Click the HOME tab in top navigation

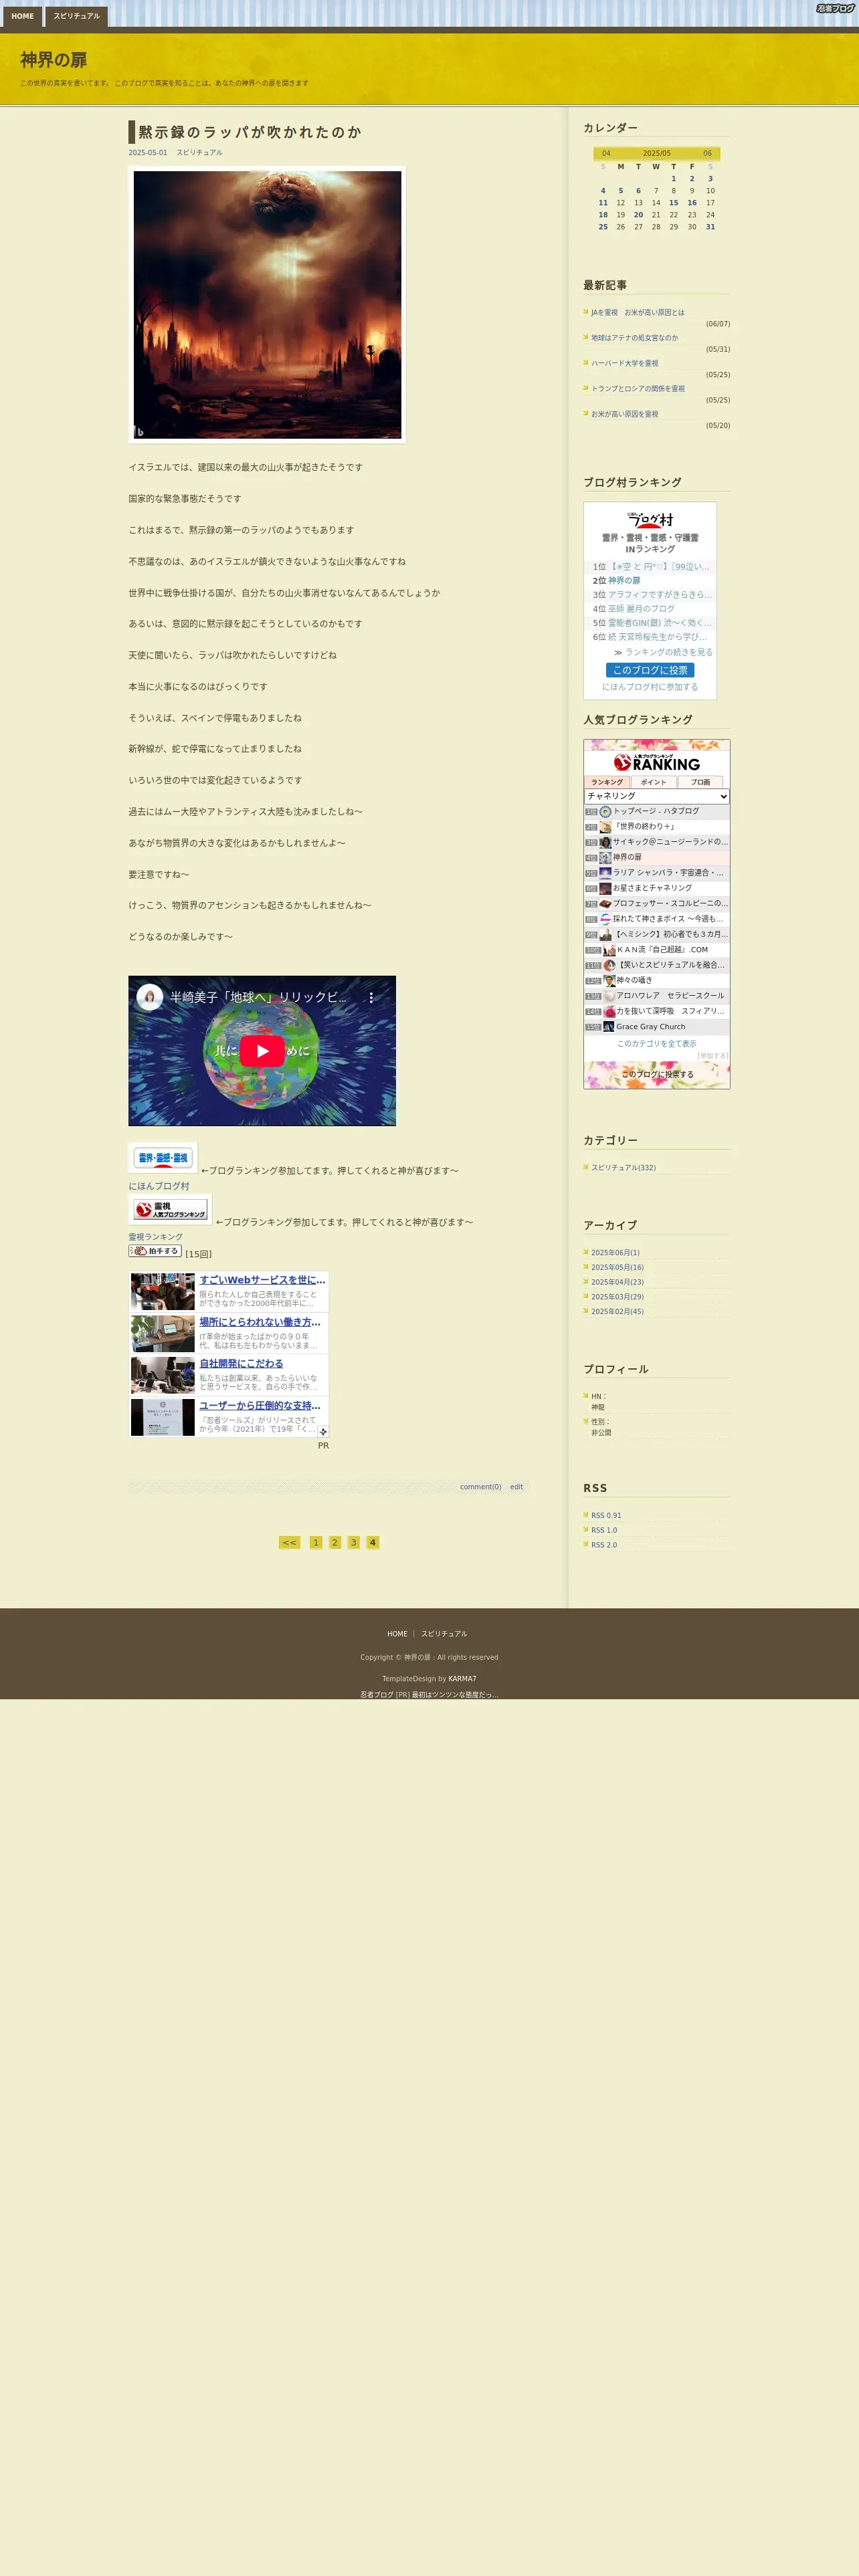click(x=22, y=17)
